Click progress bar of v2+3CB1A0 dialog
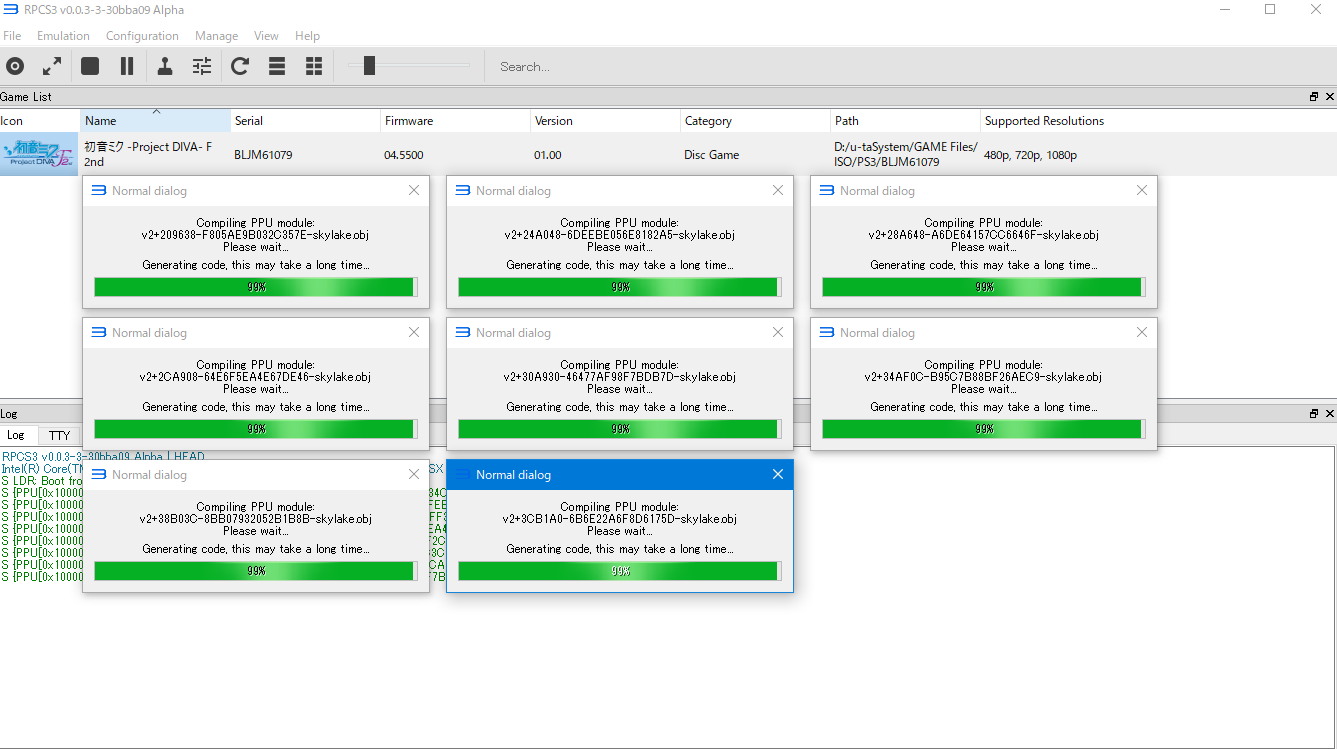 pyautogui.click(x=620, y=571)
